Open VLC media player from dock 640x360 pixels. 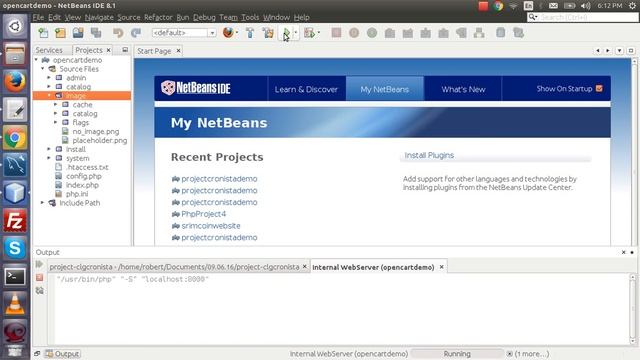pos(15,304)
